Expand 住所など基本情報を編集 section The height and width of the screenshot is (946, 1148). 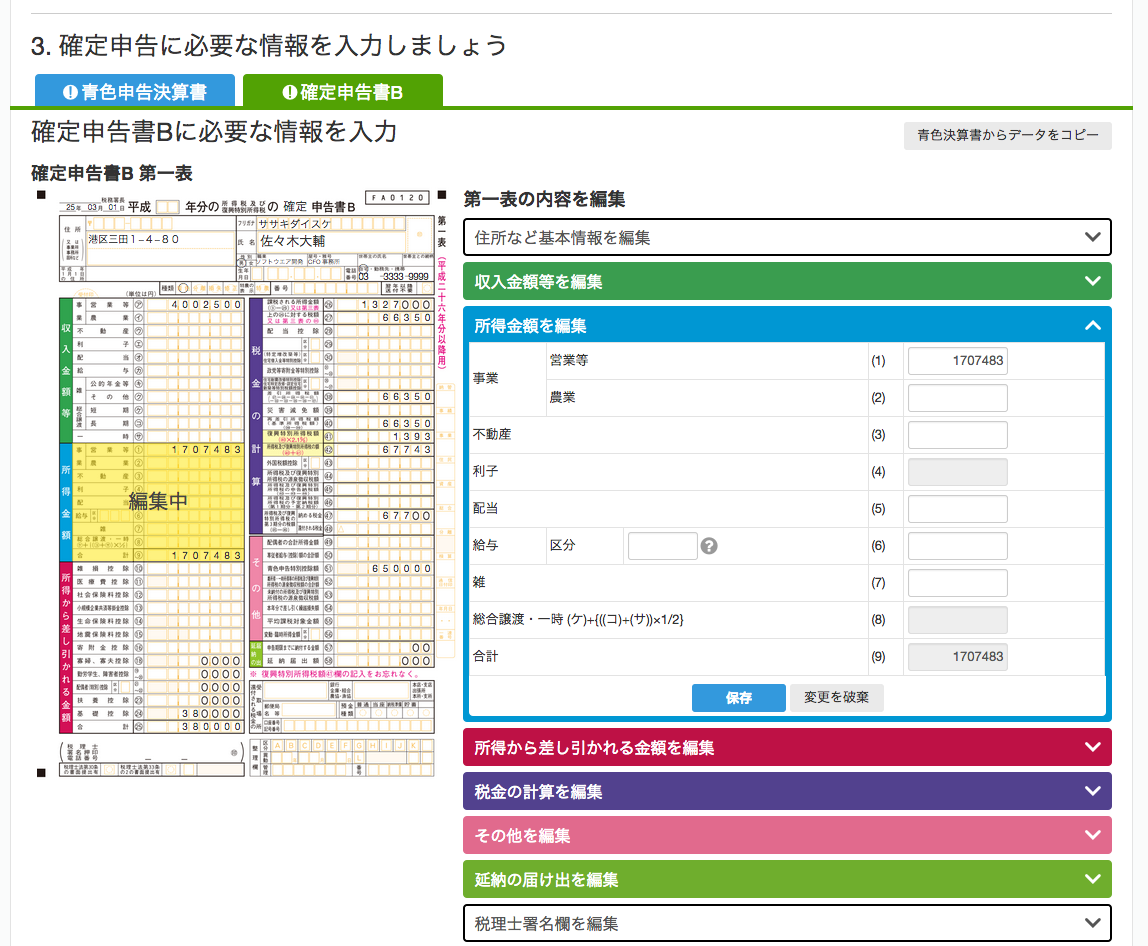click(x=787, y=237)
